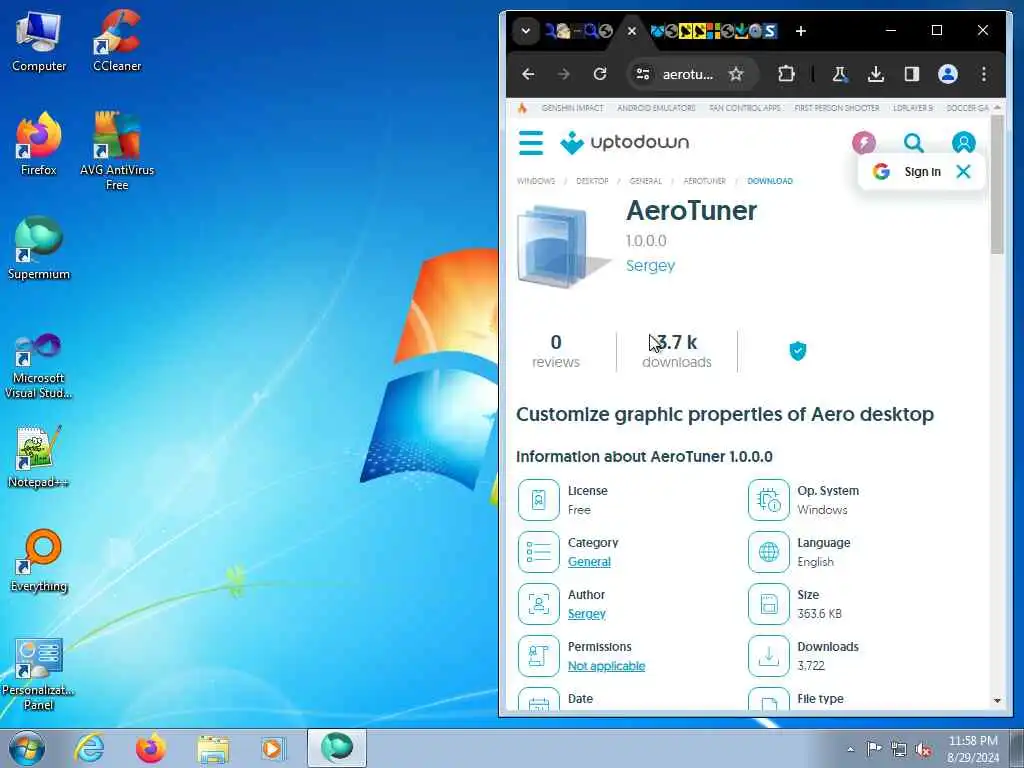Screen dimensions: 1024x768
Task: Click the address bar showing aerotu...
Action: (688, 74)
